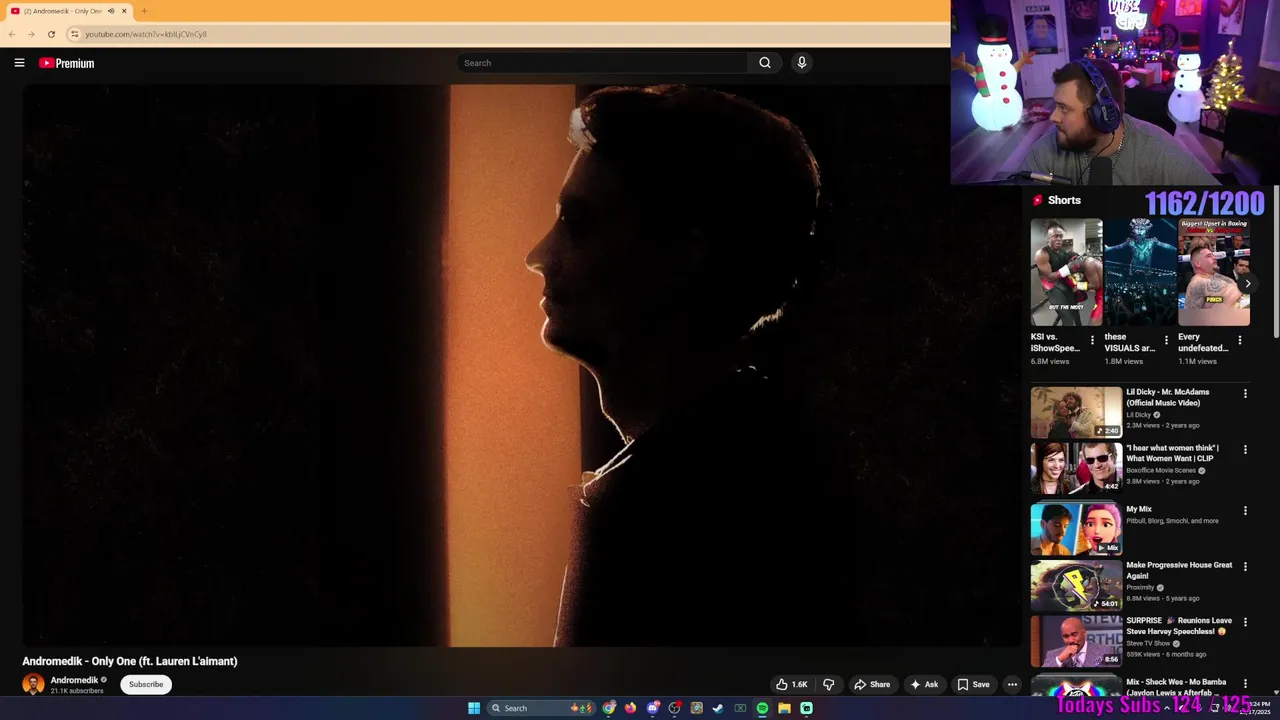
Task: Open the Windows Start menu
Action: [x=474, y=708]
